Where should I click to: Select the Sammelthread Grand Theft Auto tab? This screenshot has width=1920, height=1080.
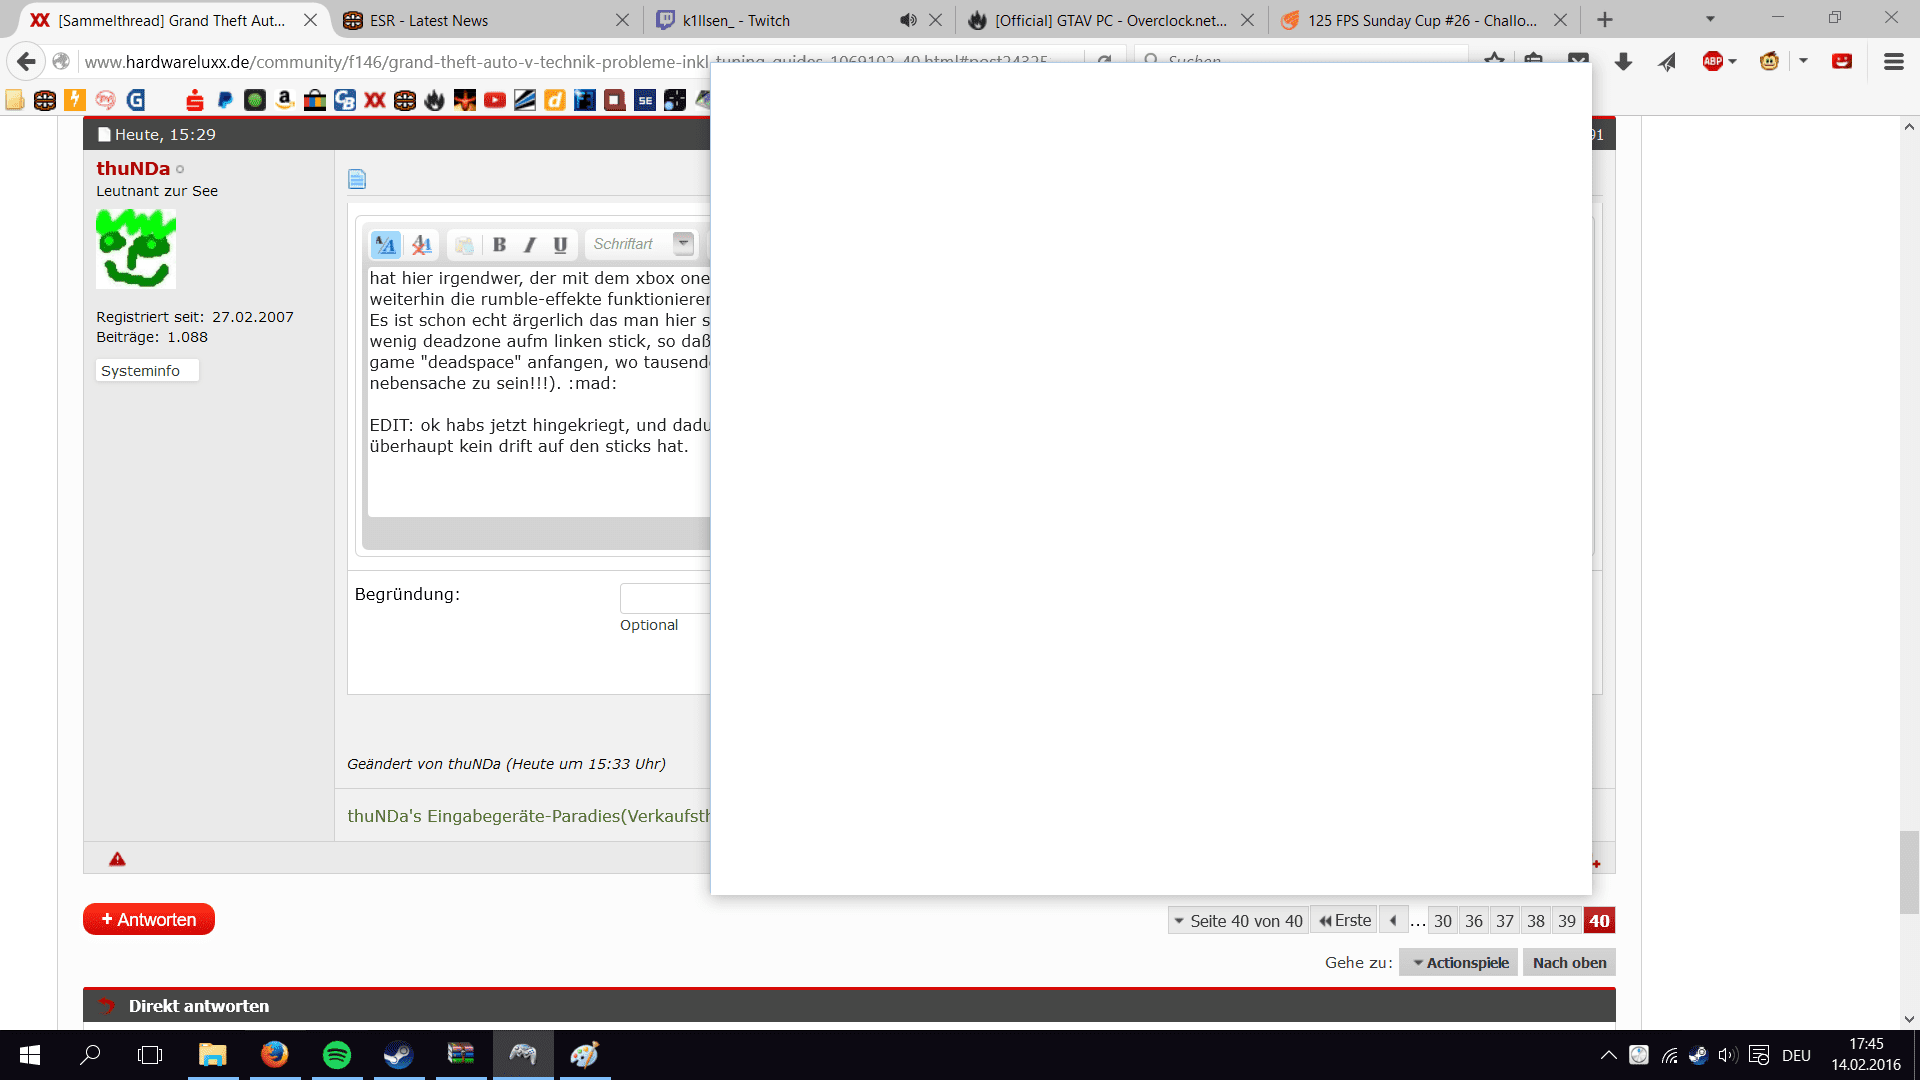pyautogui.click(x=172, y=20)
